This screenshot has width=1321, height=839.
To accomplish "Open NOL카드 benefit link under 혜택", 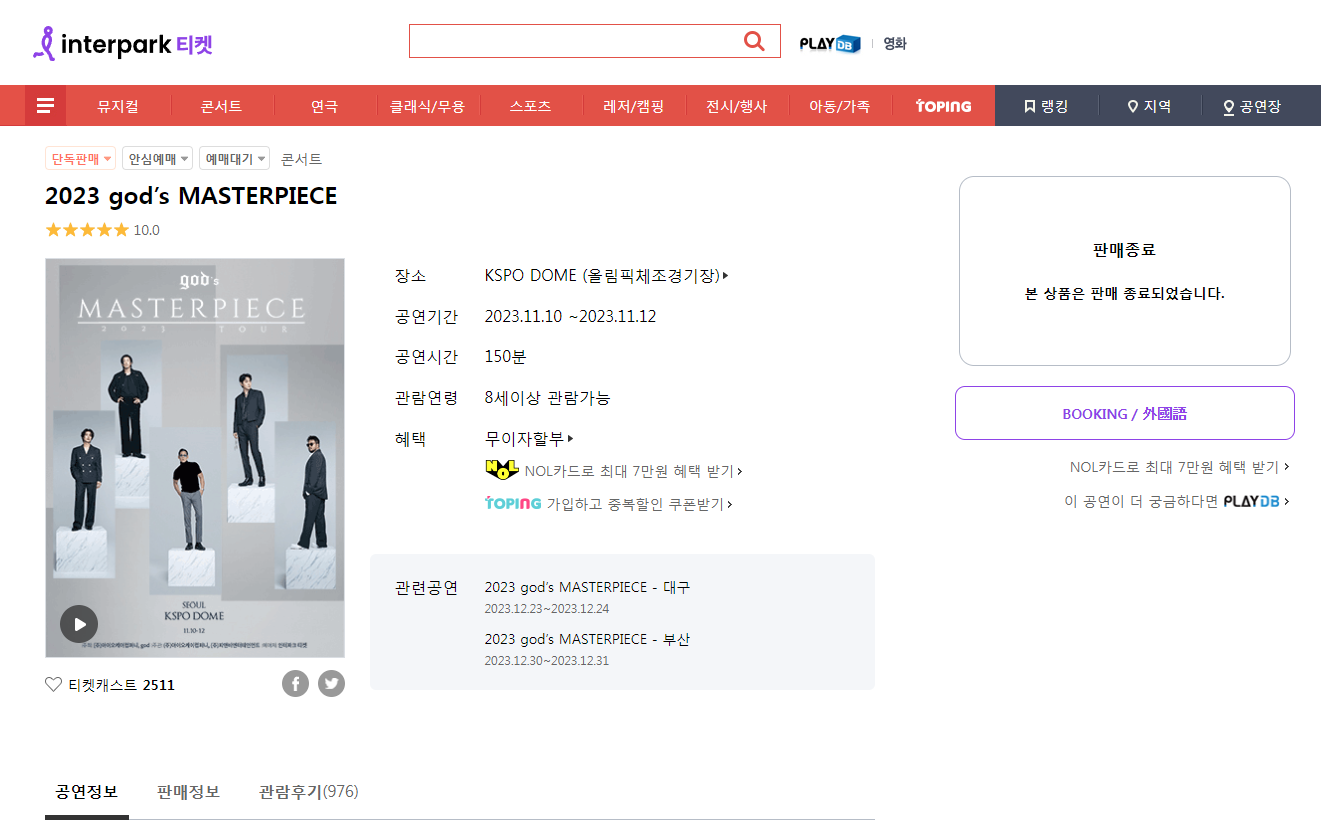I will pyautogui.click(x=633, y=470).
